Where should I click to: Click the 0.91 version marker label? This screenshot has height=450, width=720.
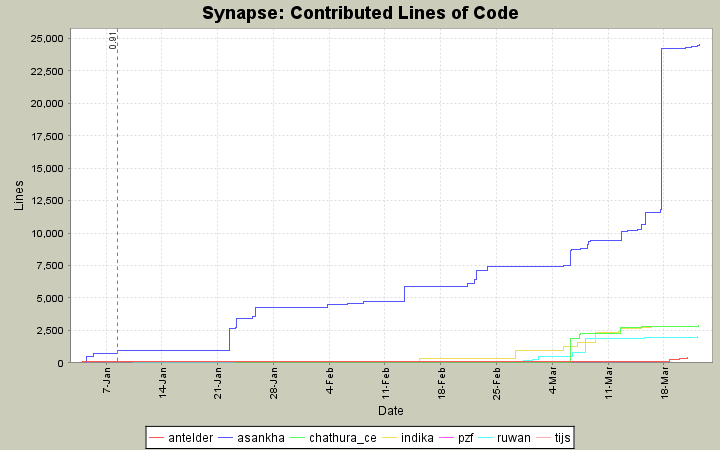(x=113, y=41)
